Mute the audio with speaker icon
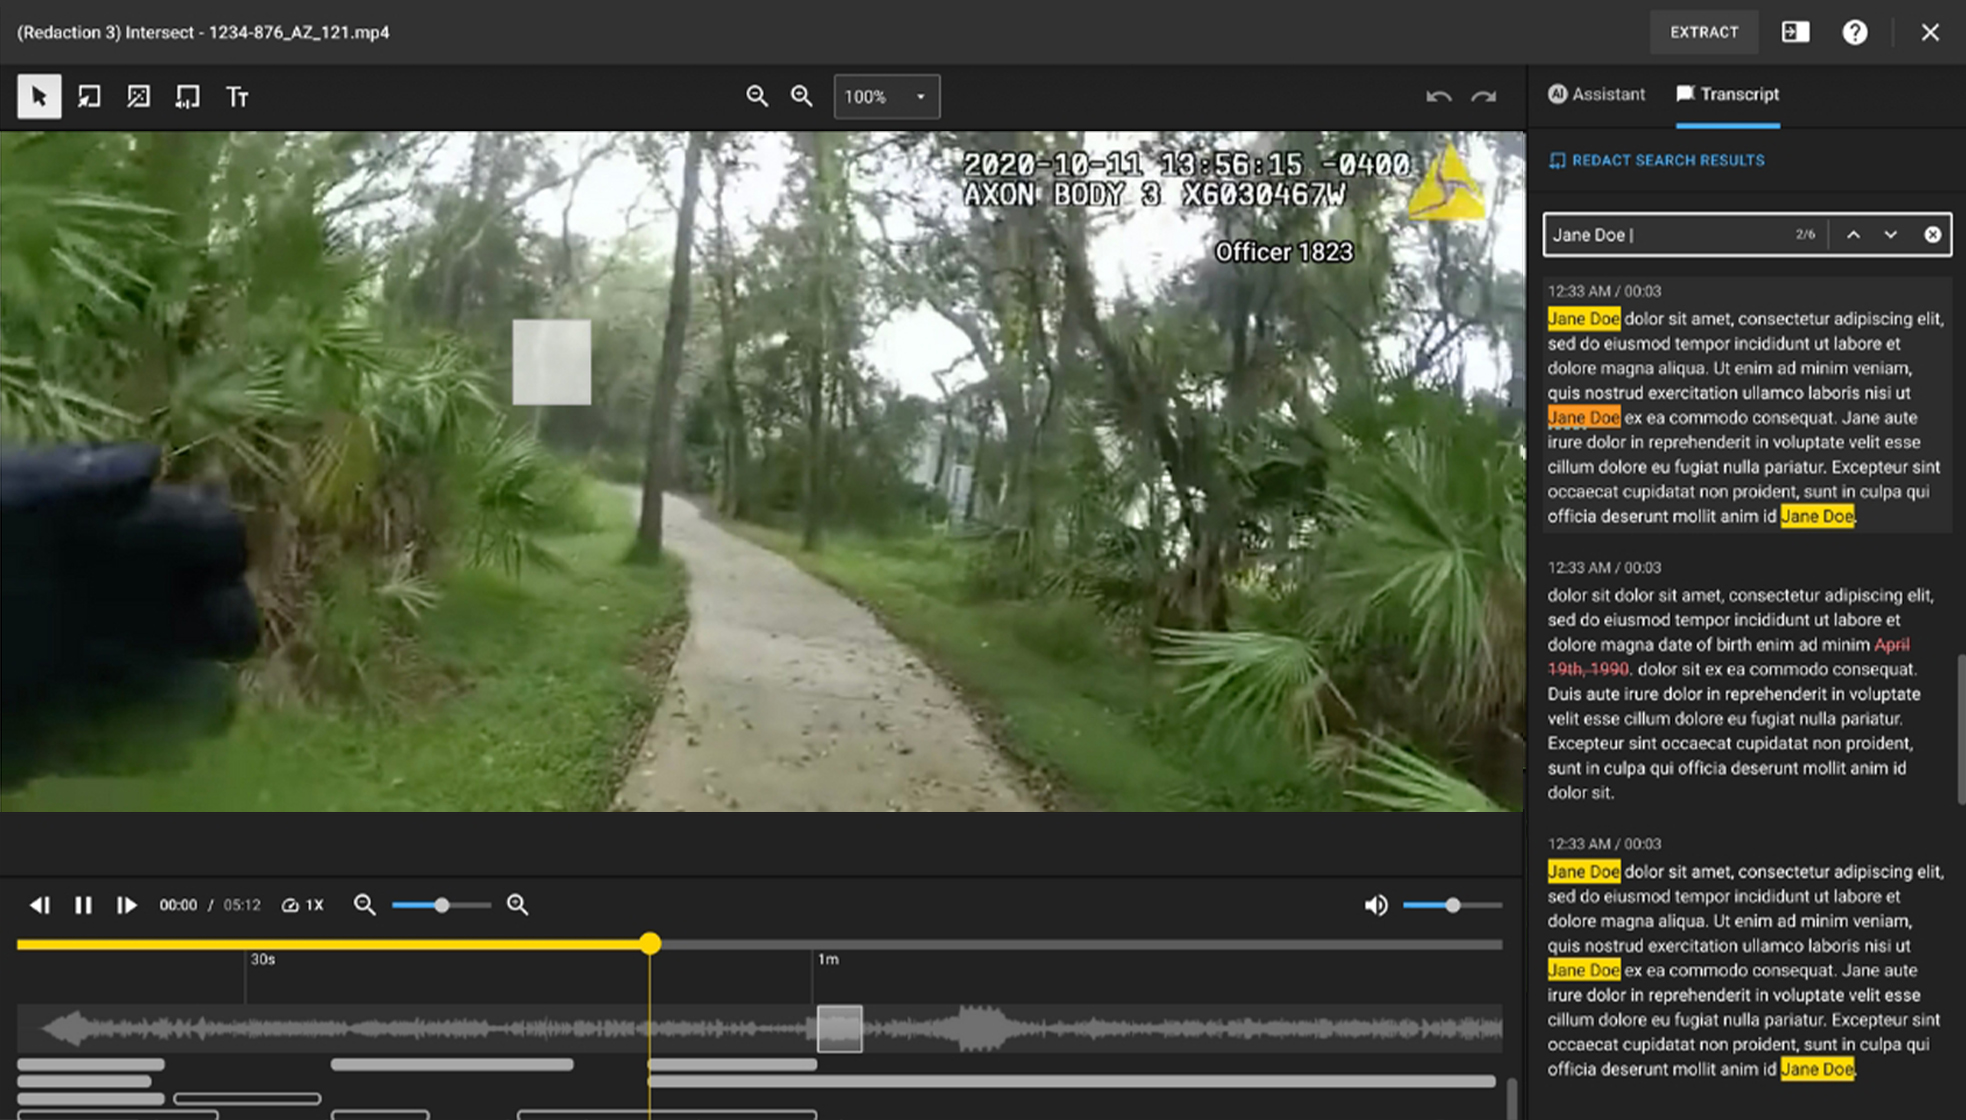1966x1120 pixels. pyautogui.click(x=1376, y=905)
